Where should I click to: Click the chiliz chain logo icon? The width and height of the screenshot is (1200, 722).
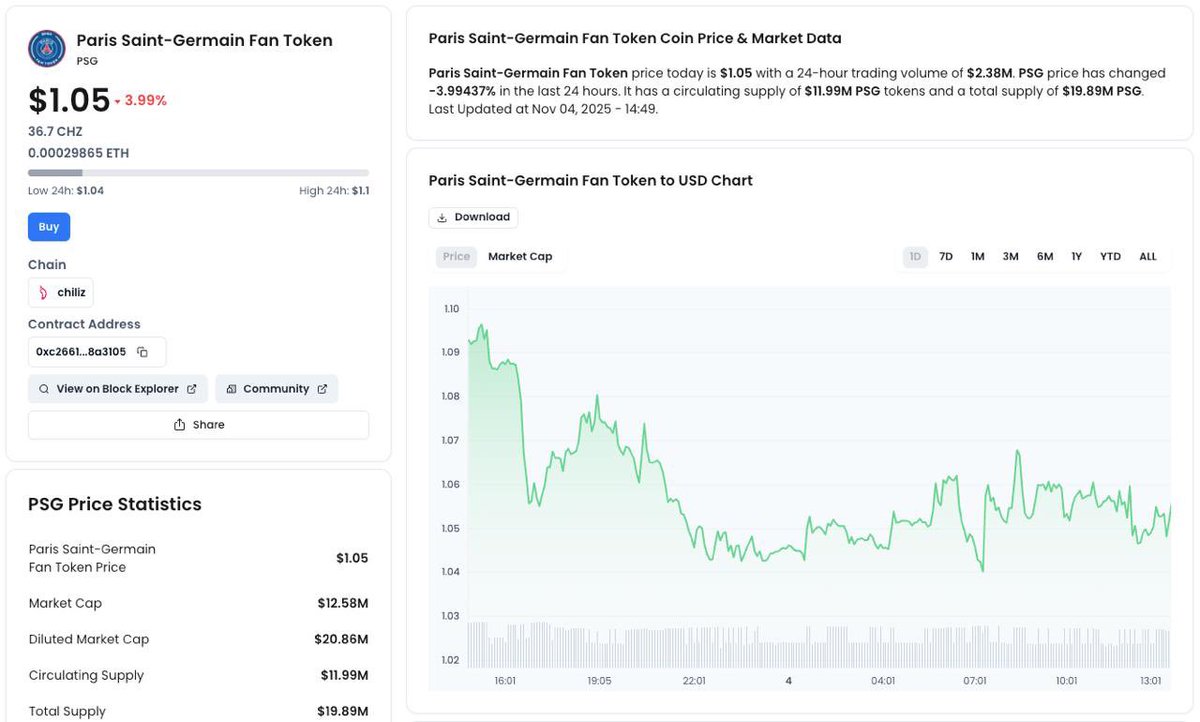(x=43, y=293)
